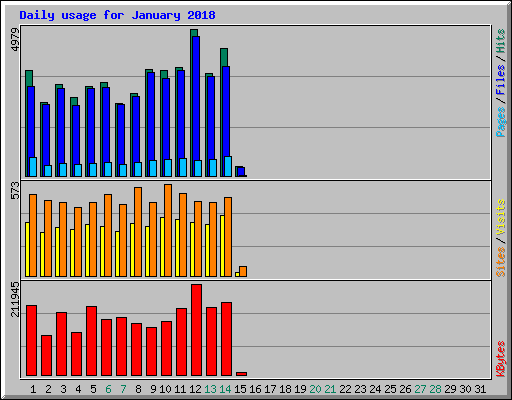Click the yellow Visits bar for day 10
Screen dimensions: 512x400
(162, 247)
